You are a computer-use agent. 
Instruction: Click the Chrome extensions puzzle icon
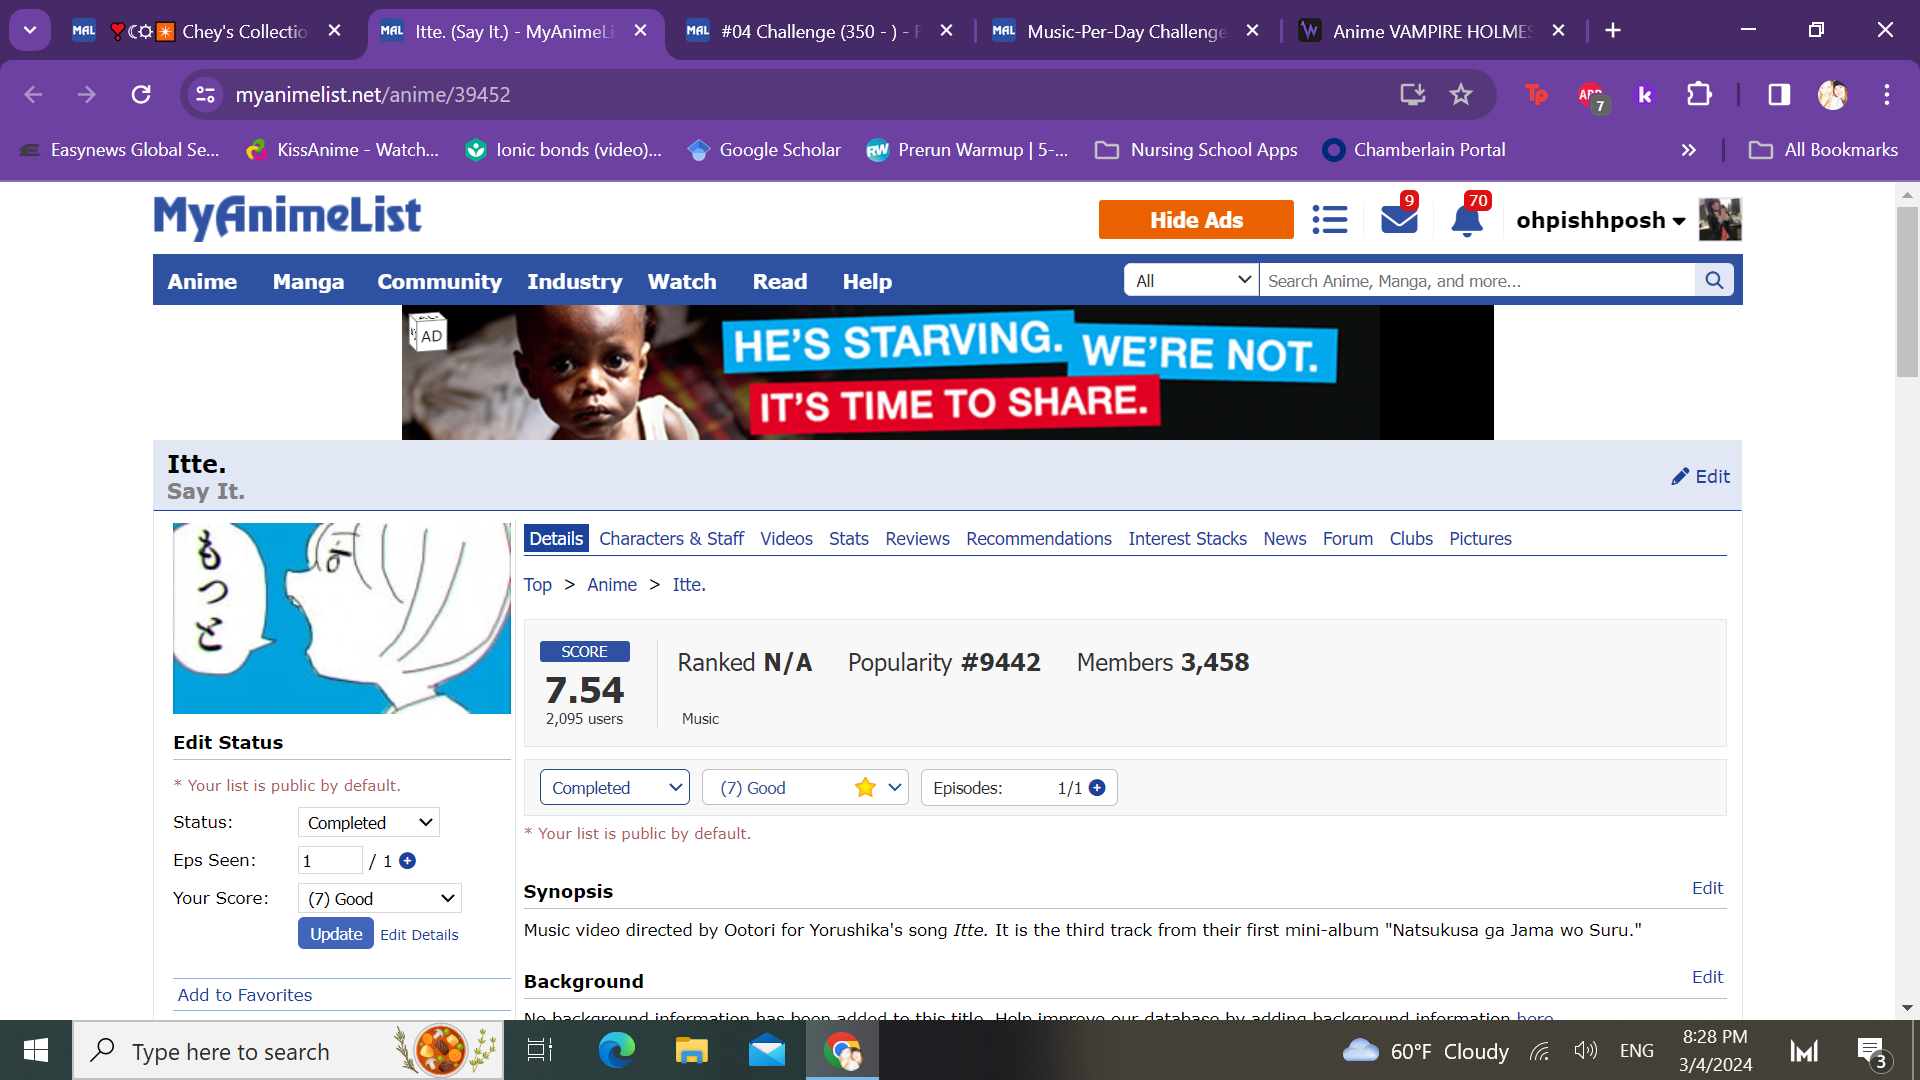1699,95
